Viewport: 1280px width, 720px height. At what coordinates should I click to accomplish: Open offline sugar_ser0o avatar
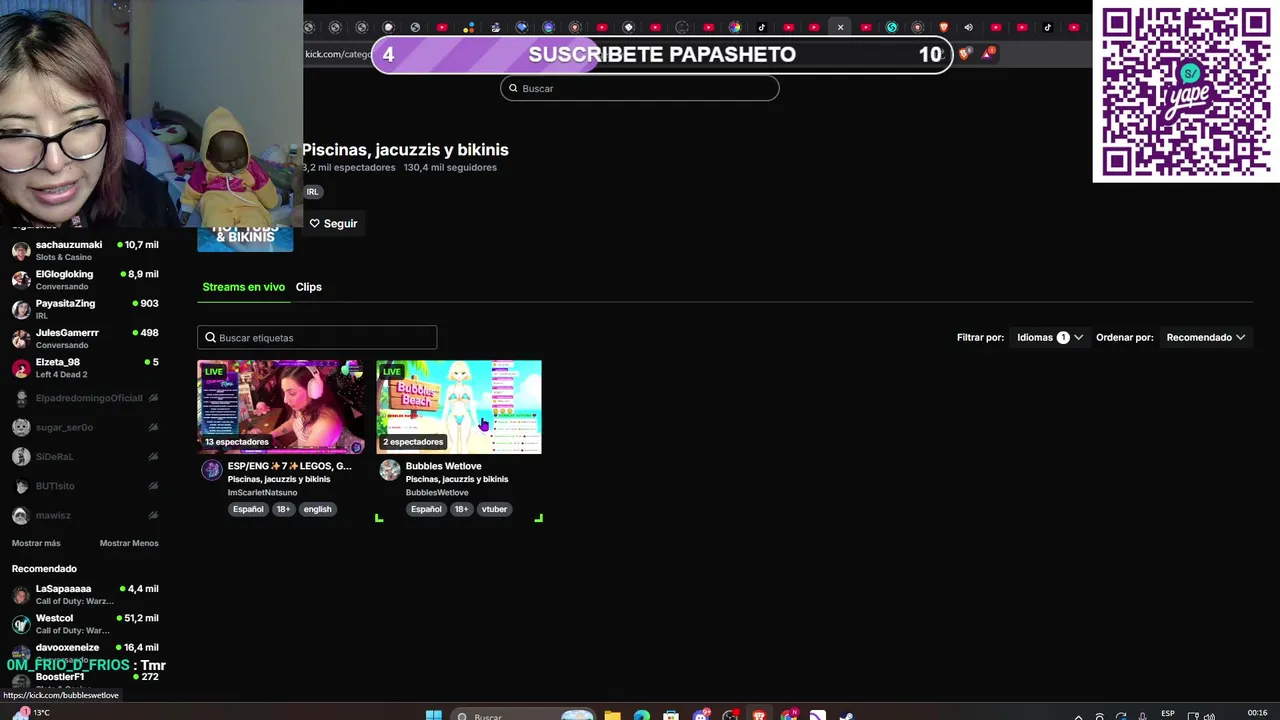point(21,427)
